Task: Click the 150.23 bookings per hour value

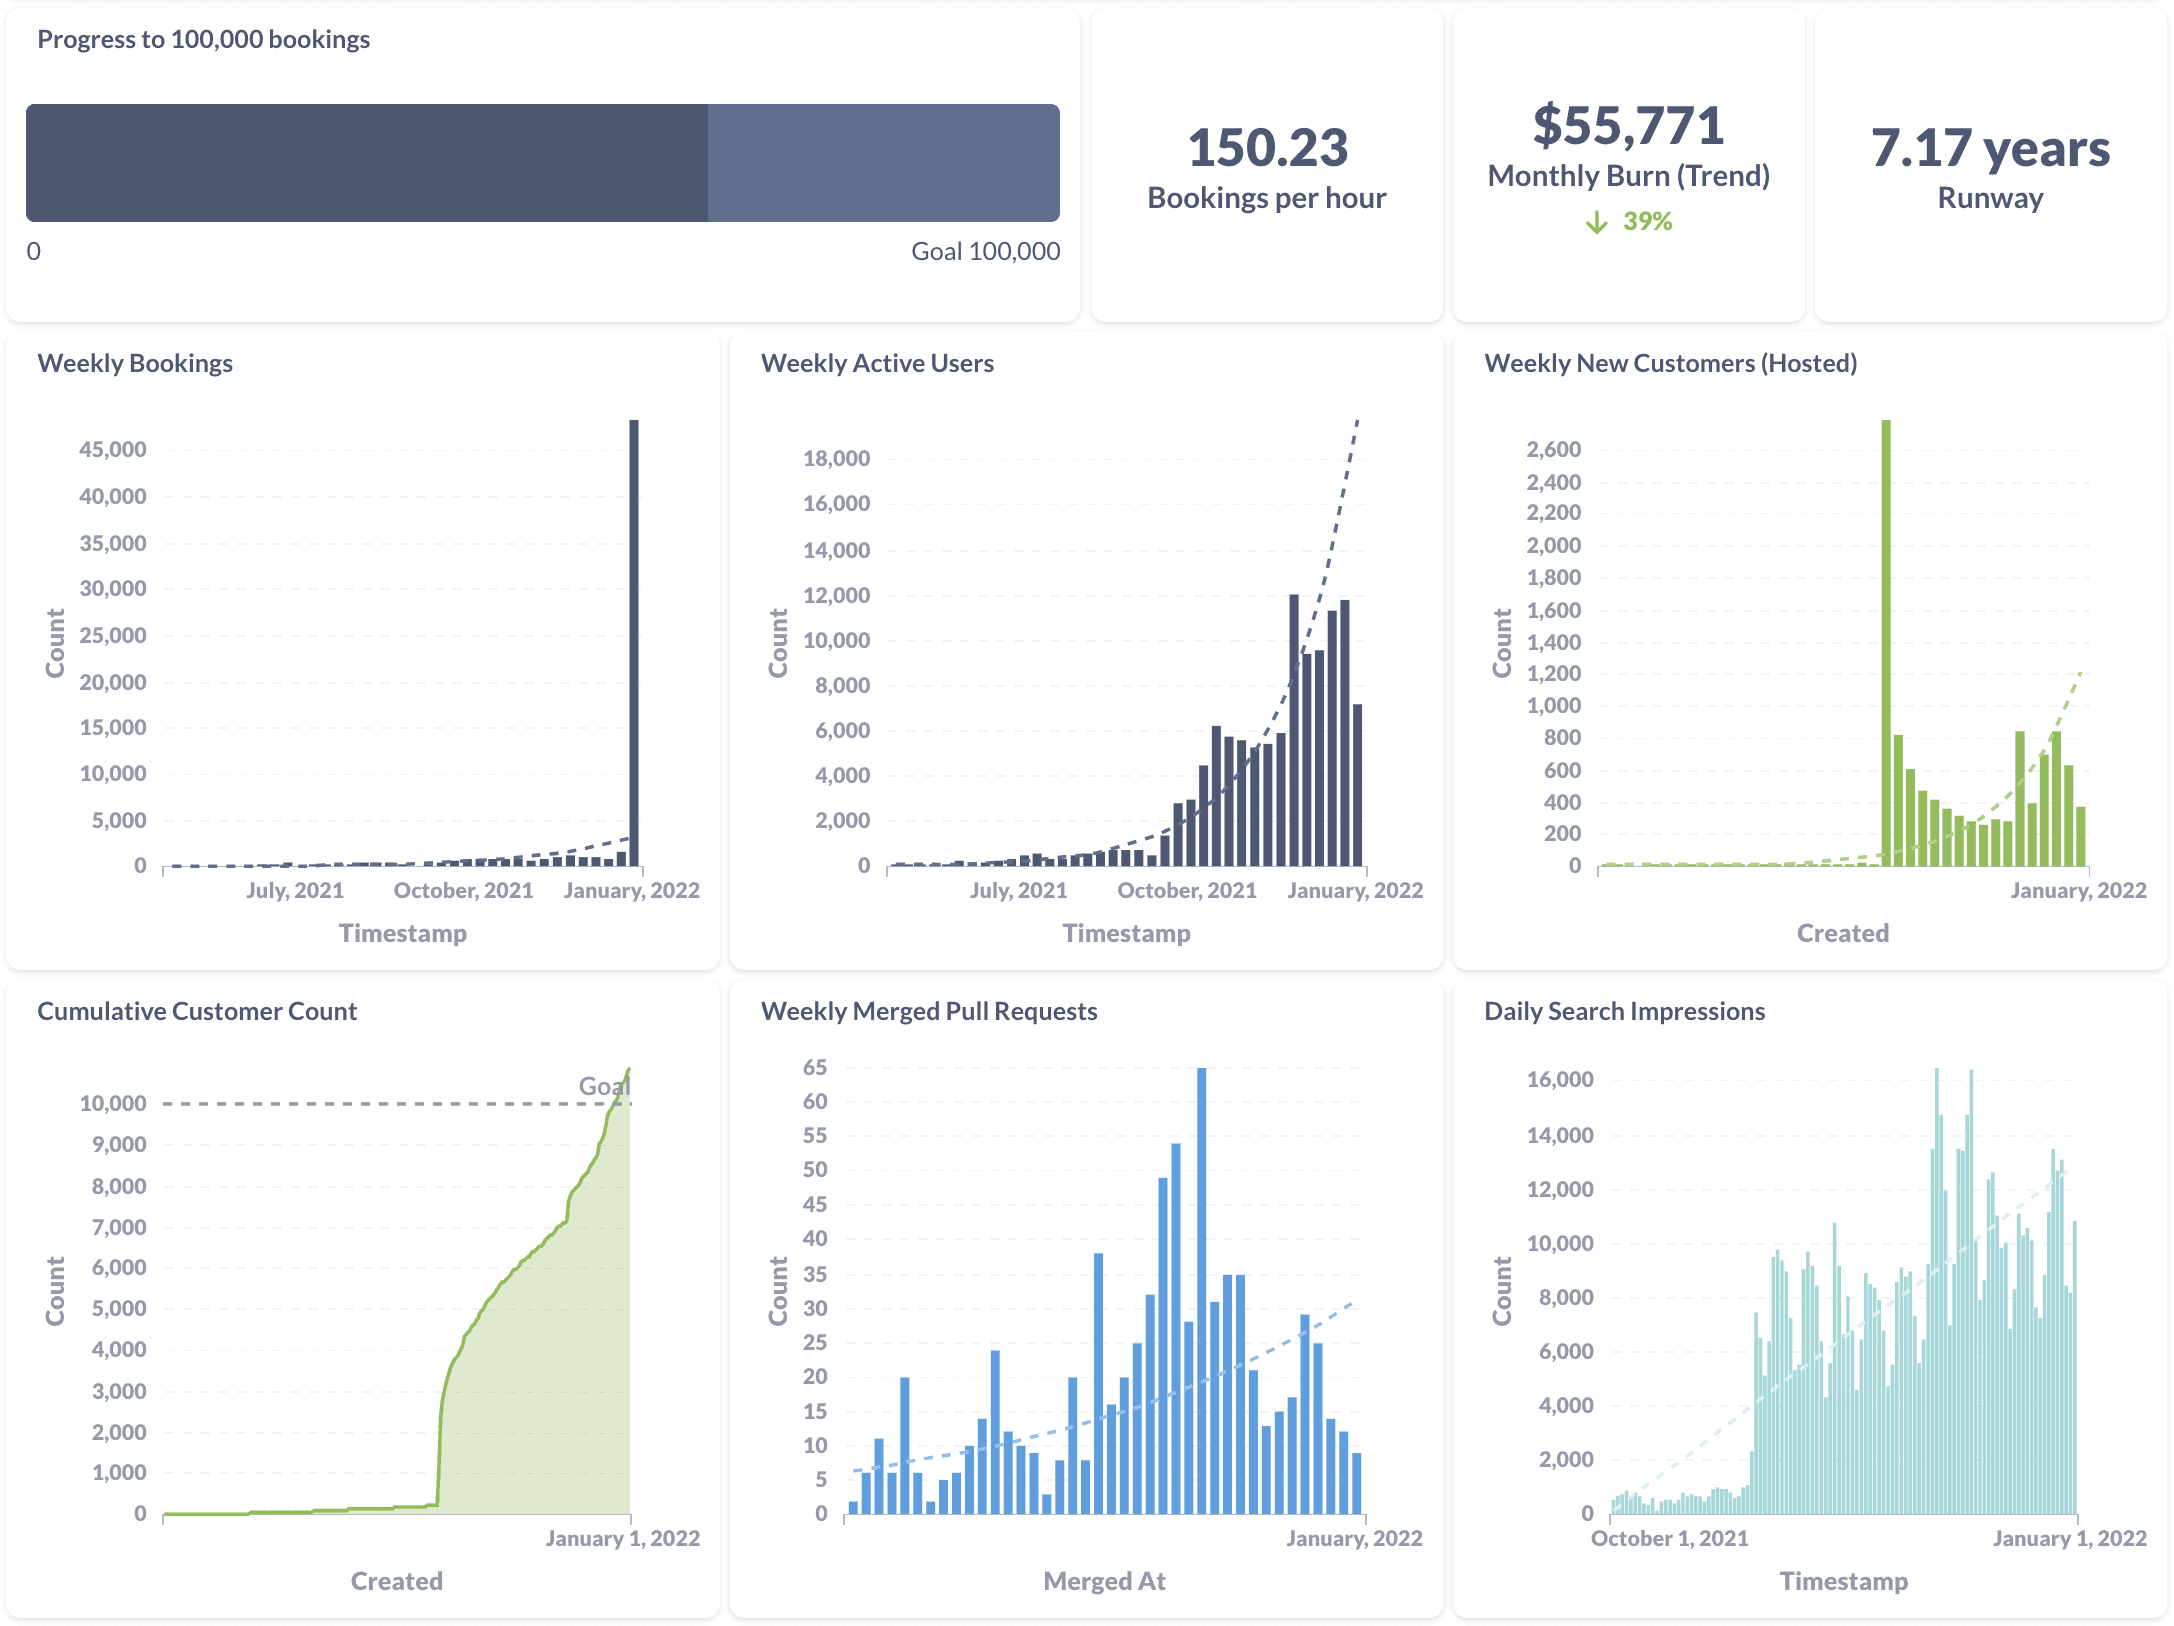Action: [x=1267, y=148]
